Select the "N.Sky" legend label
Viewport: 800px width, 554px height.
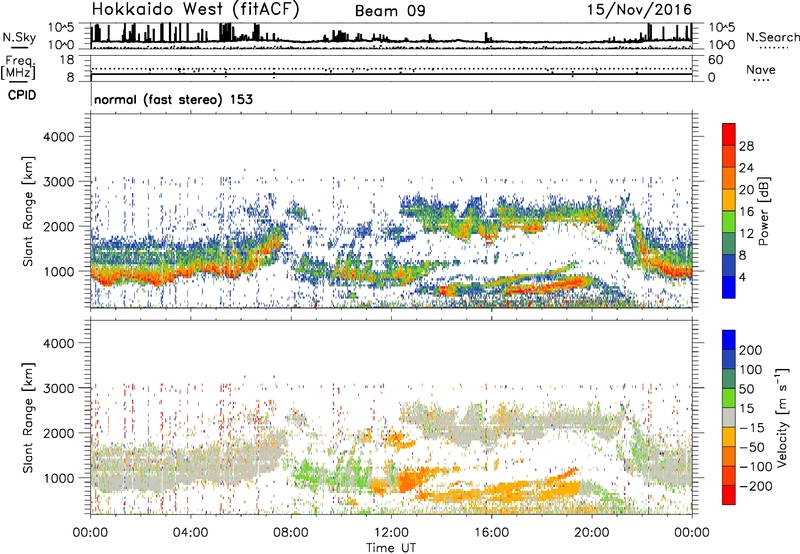(19, 37)
